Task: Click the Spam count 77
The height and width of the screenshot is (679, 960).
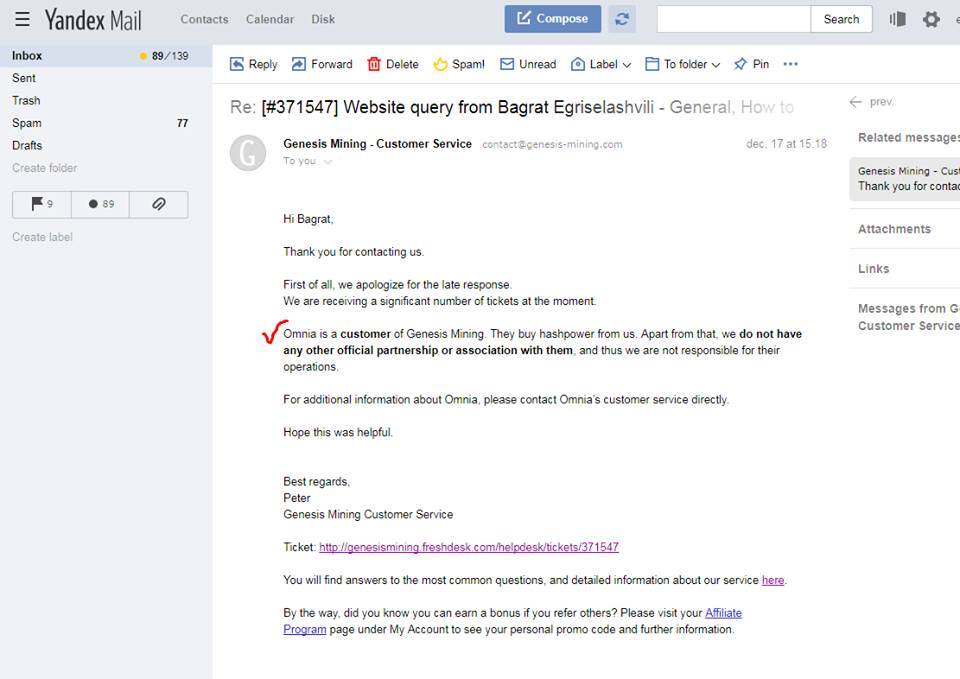Action: tap(182, 124)
